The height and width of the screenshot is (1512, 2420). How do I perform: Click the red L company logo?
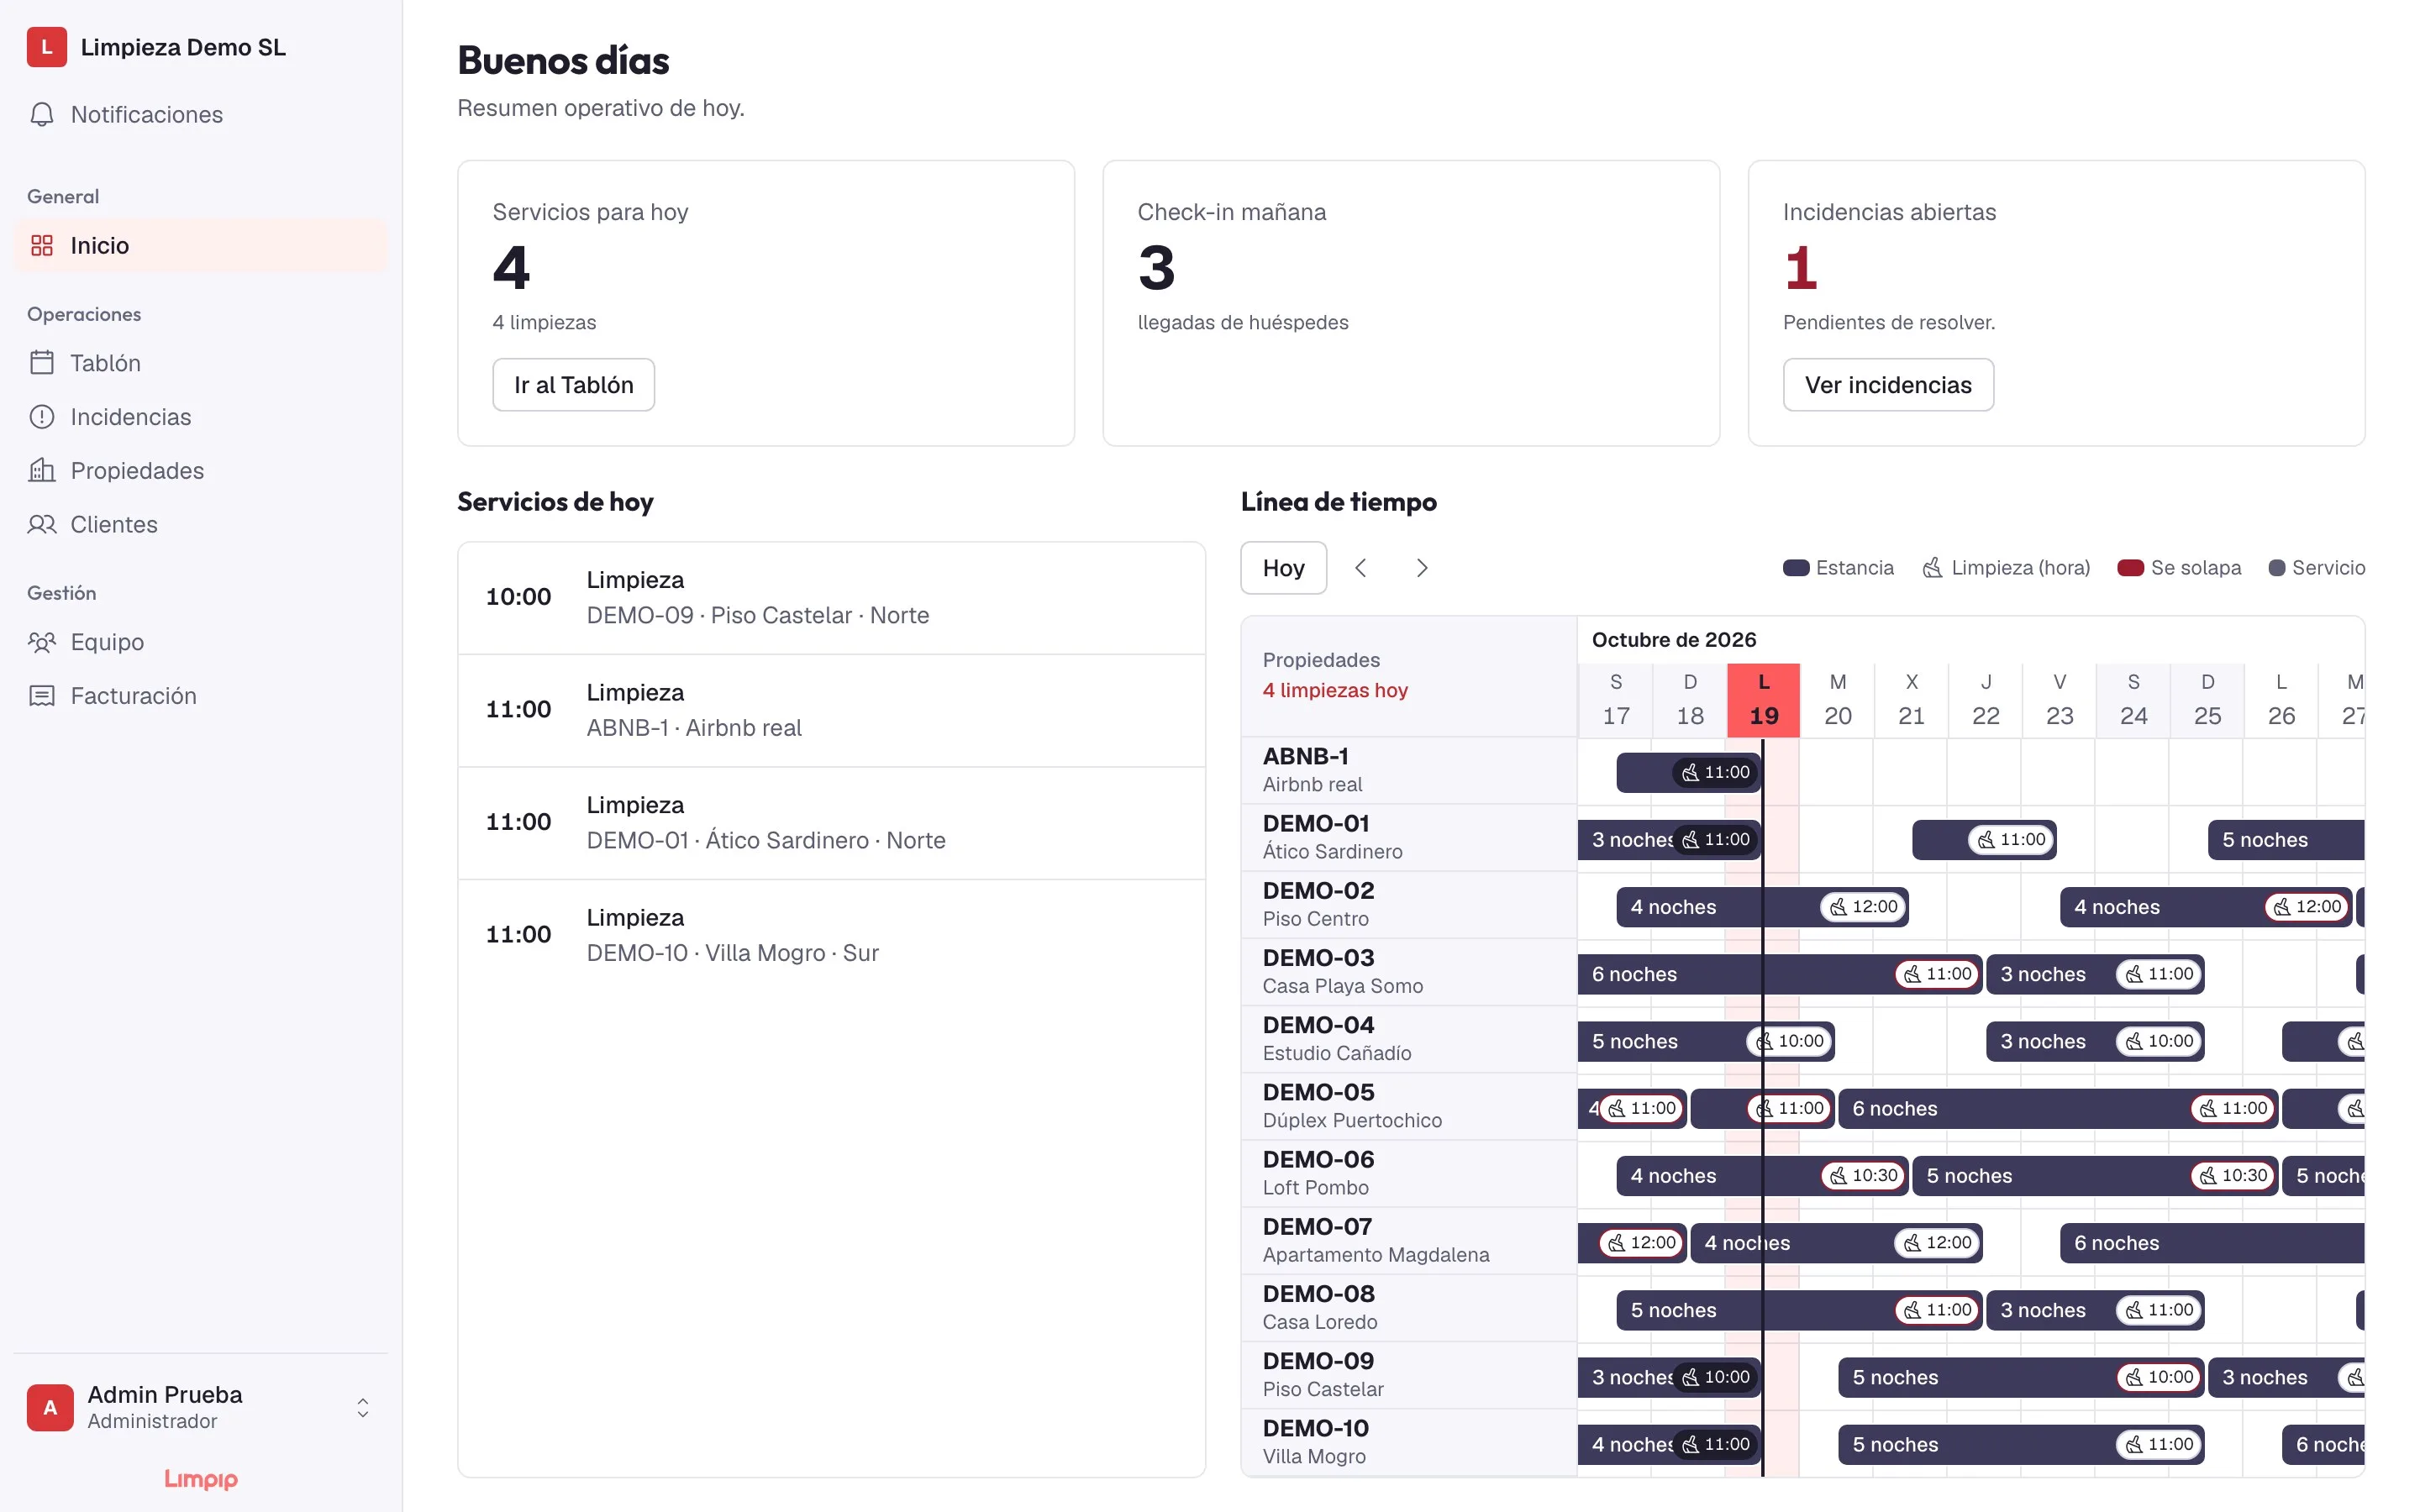[x=47, y=47]
